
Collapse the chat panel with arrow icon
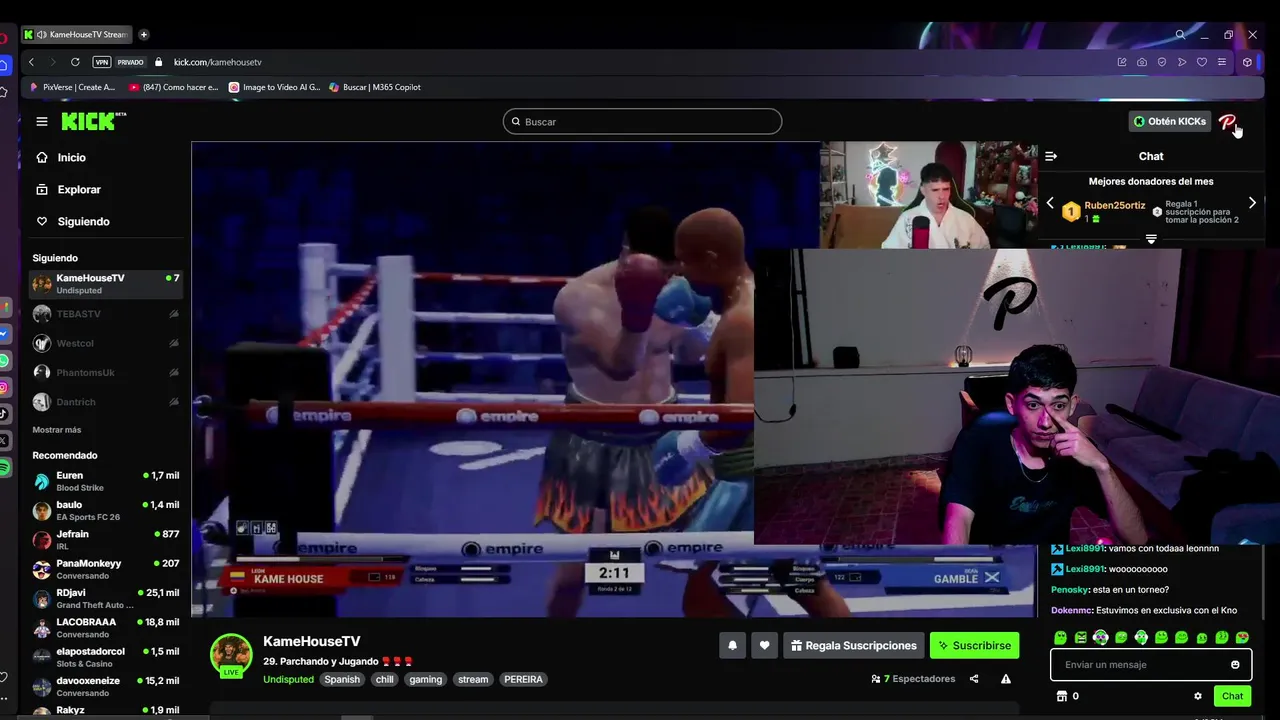click(1051, 156)
